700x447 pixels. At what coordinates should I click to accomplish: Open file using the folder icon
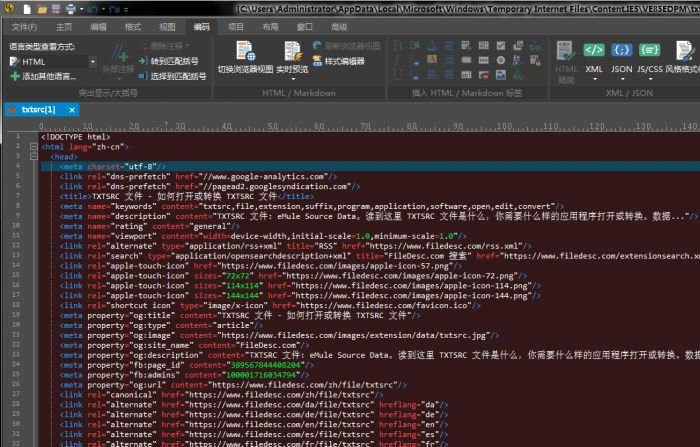[x=42, y=9]
